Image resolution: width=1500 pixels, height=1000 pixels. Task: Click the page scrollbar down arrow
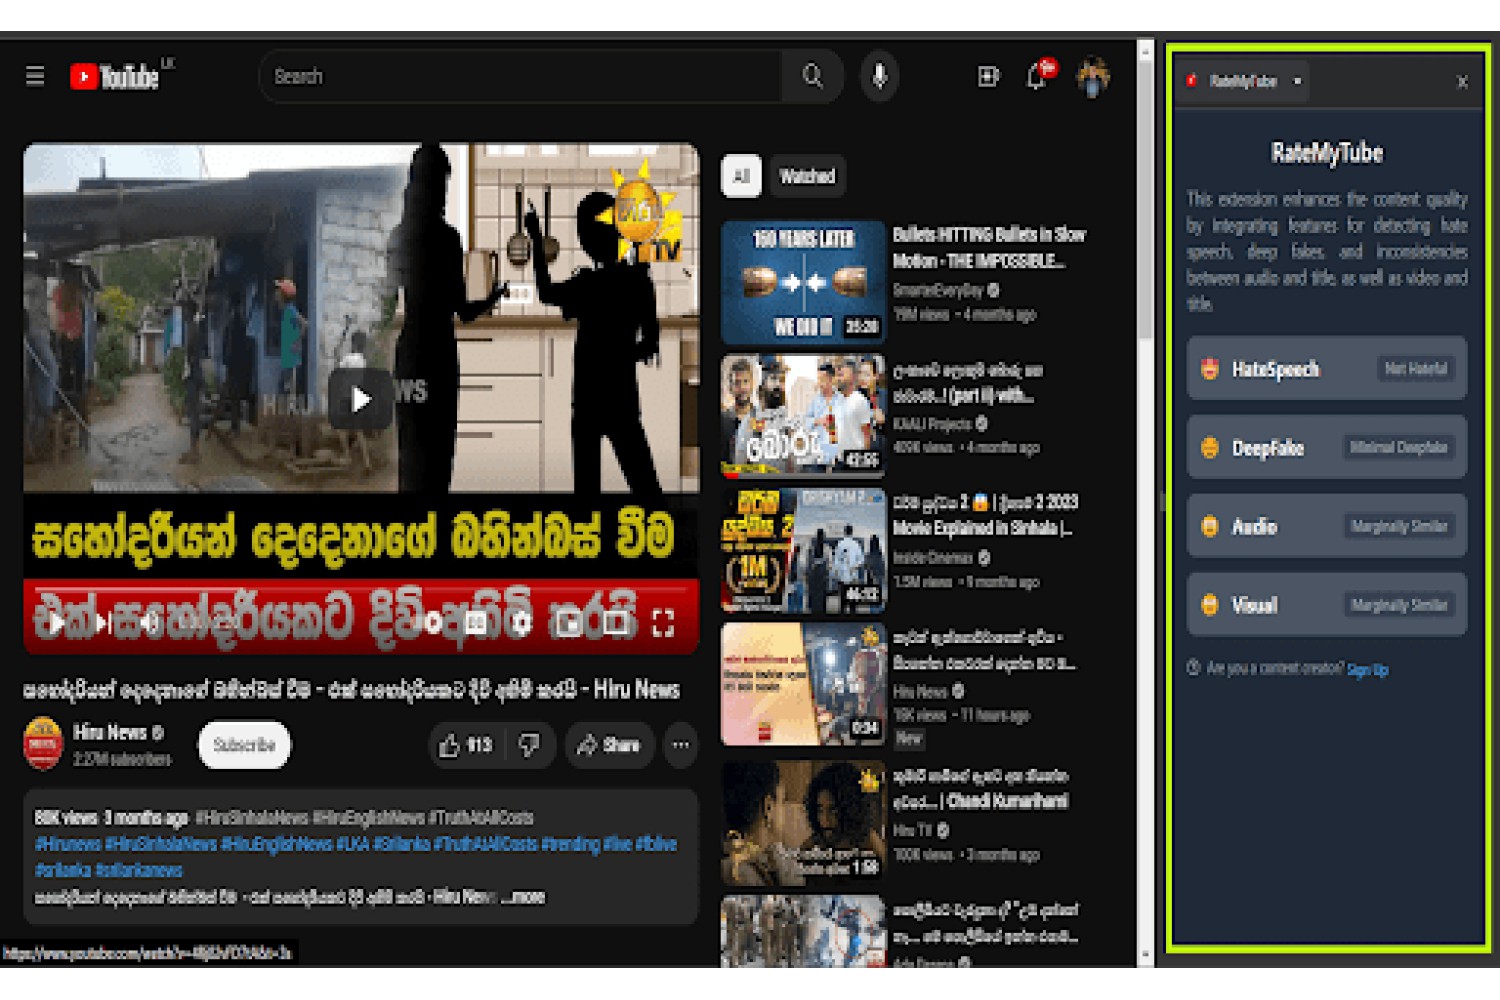click(1145, 956)
